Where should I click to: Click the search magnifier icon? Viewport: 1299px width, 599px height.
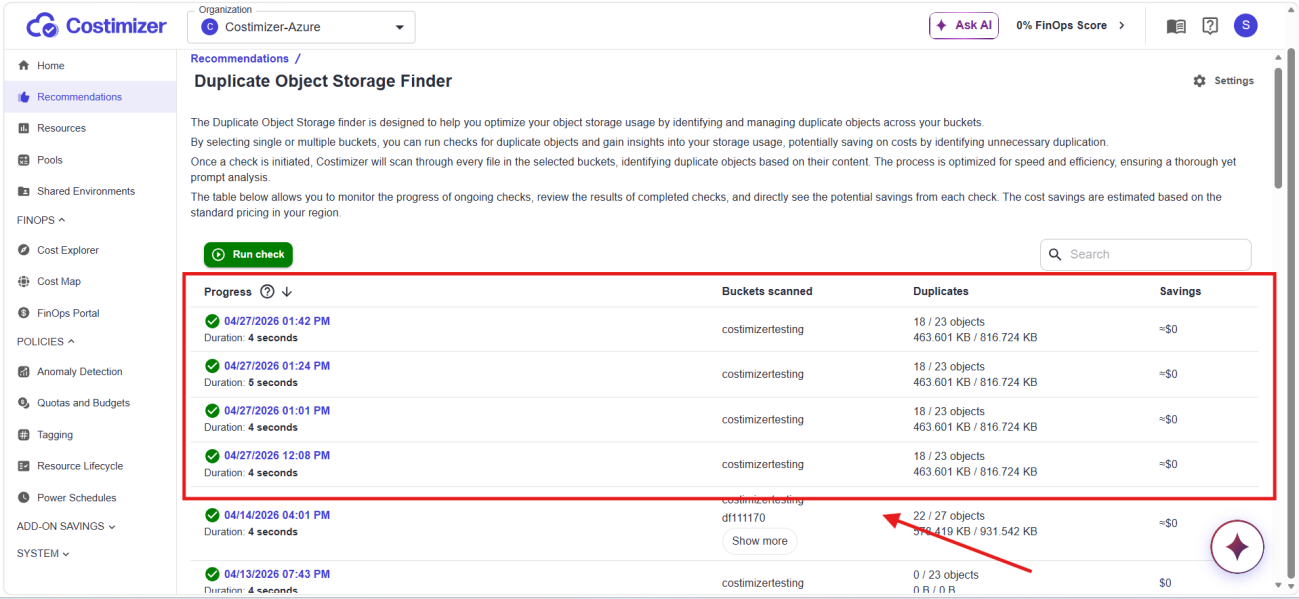point(1055,255)
